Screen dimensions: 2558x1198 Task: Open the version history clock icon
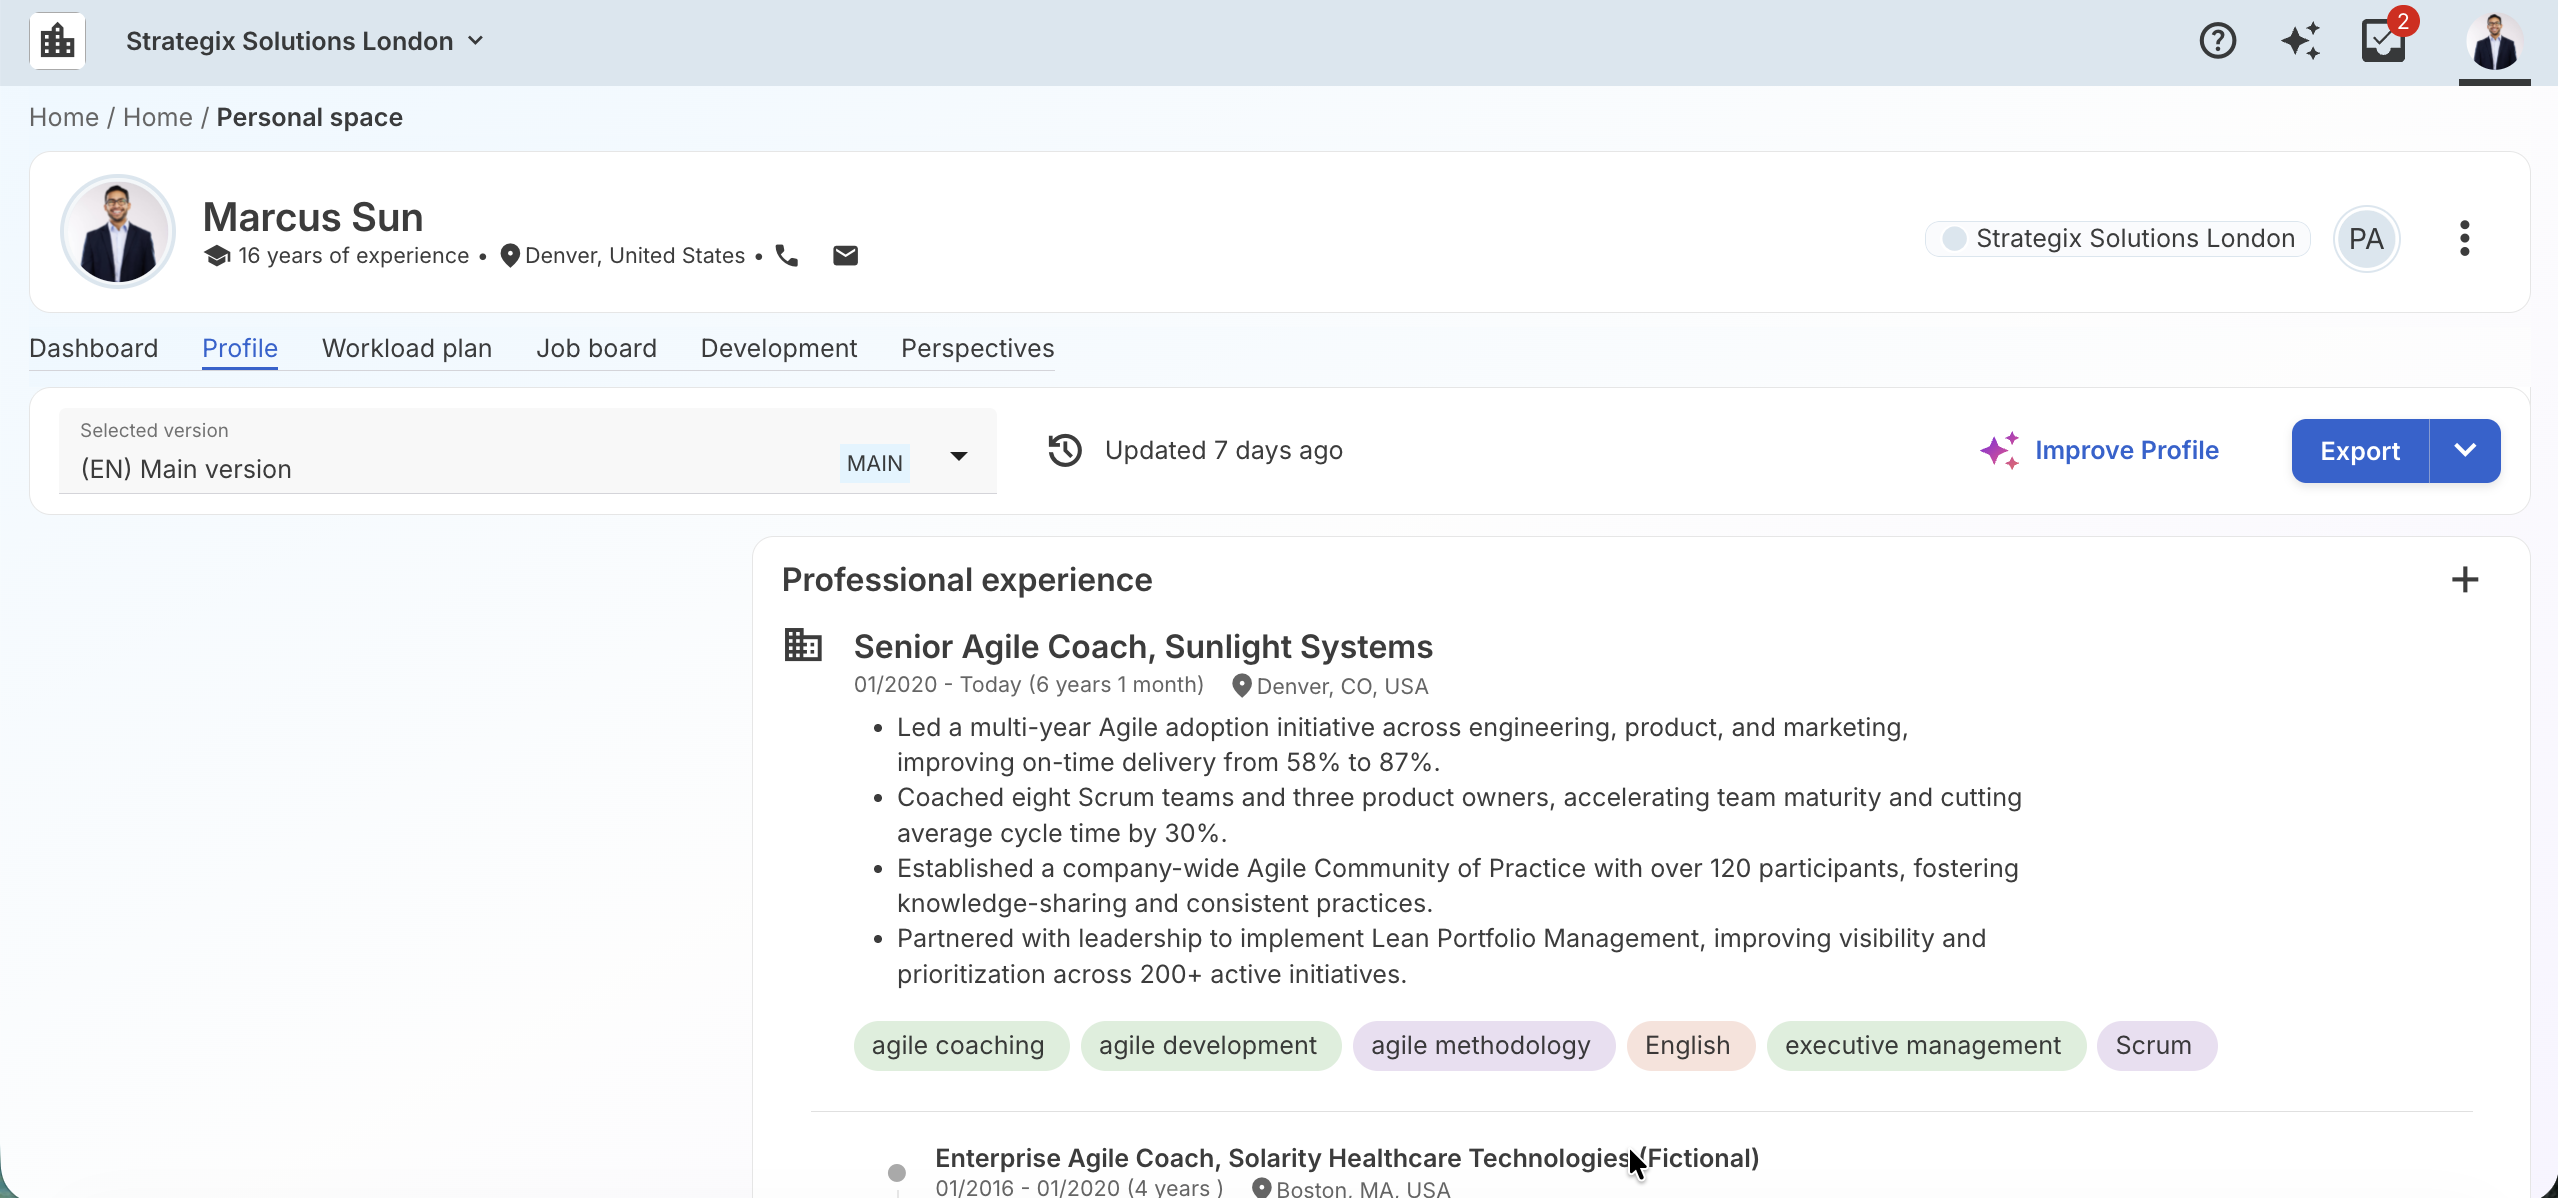[1065, 450]
